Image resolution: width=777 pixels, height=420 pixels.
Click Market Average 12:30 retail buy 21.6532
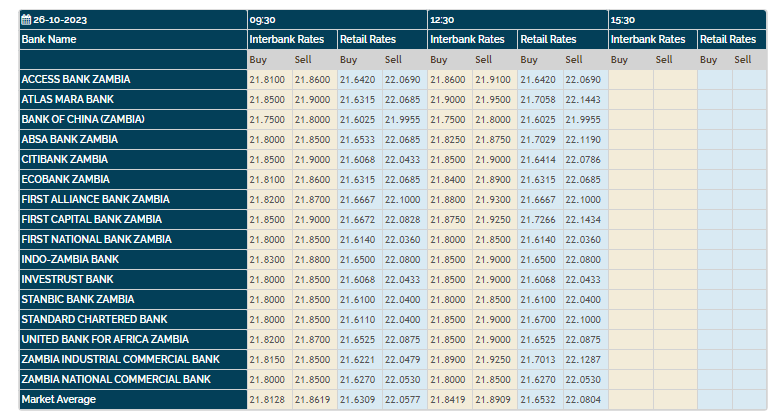point(538,400)
